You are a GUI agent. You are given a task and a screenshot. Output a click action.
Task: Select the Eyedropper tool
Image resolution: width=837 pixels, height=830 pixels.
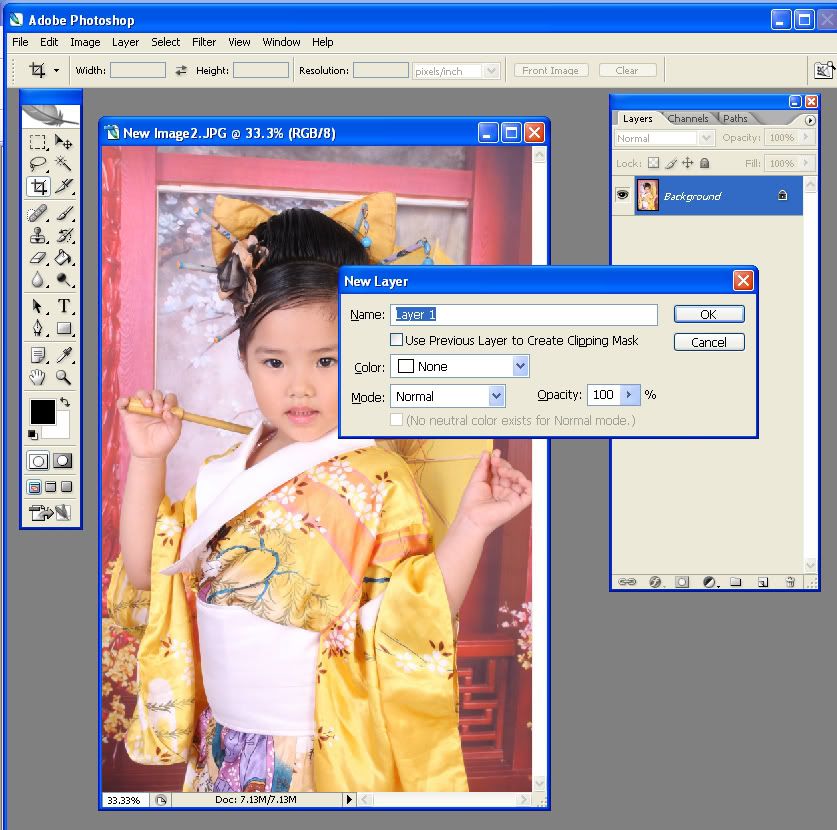point(64,354)
